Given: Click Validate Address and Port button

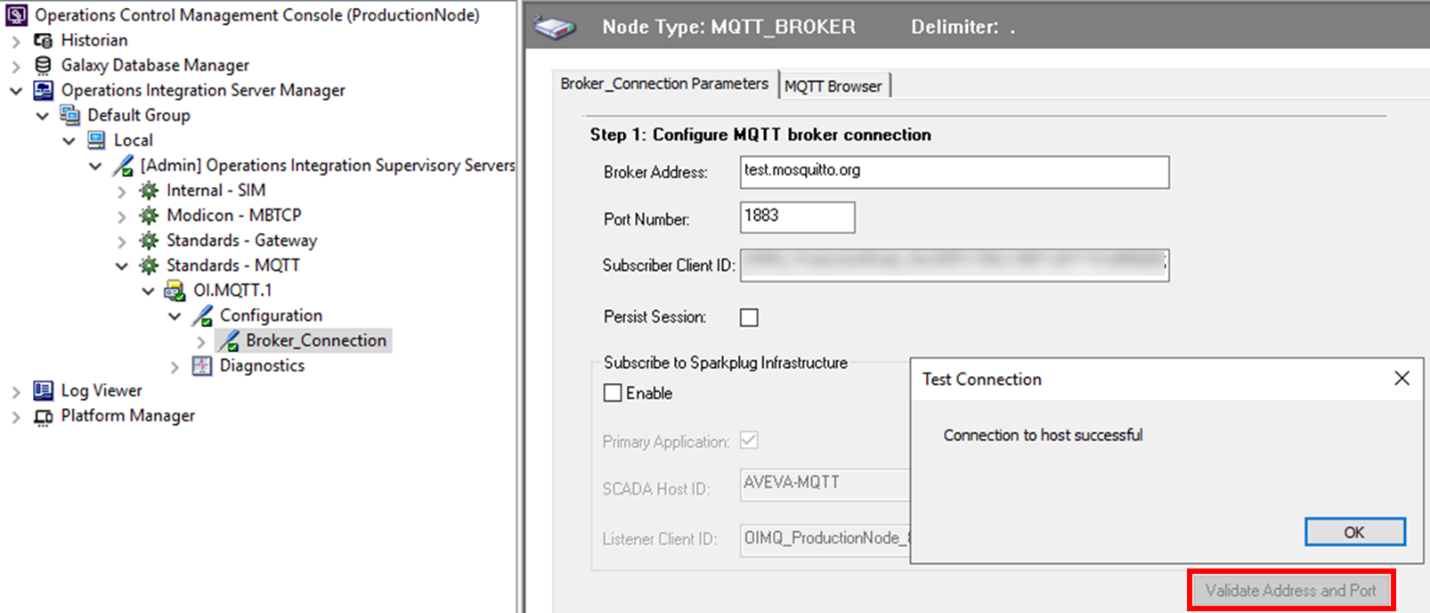Looking at the screenshot, I should tap(1290, 590).
